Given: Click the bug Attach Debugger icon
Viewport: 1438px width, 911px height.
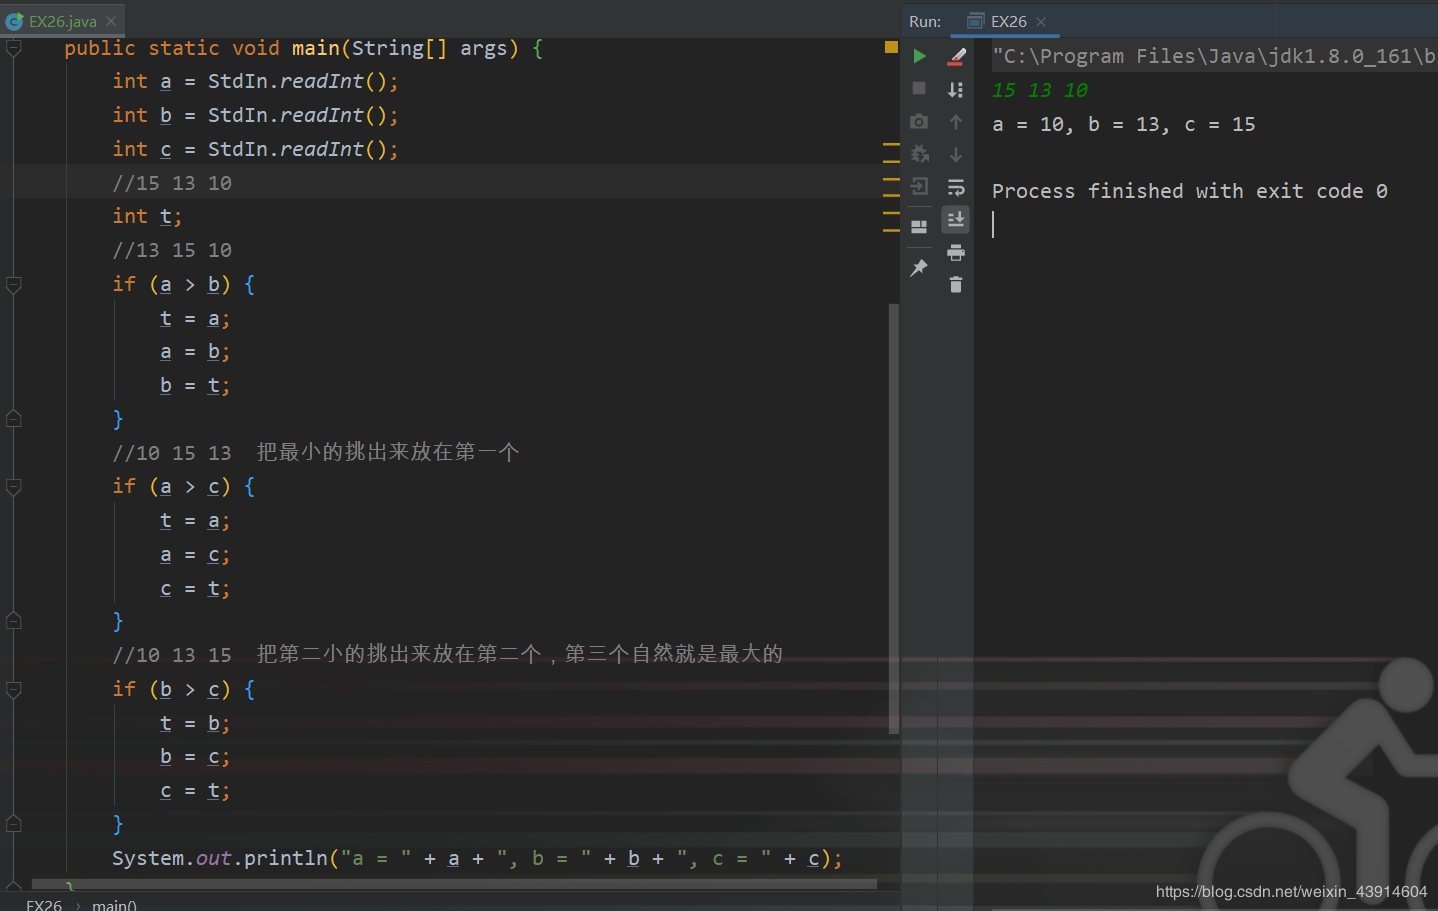Looking at the screenshot, I should pyautogui.click(x=919, y=154).
